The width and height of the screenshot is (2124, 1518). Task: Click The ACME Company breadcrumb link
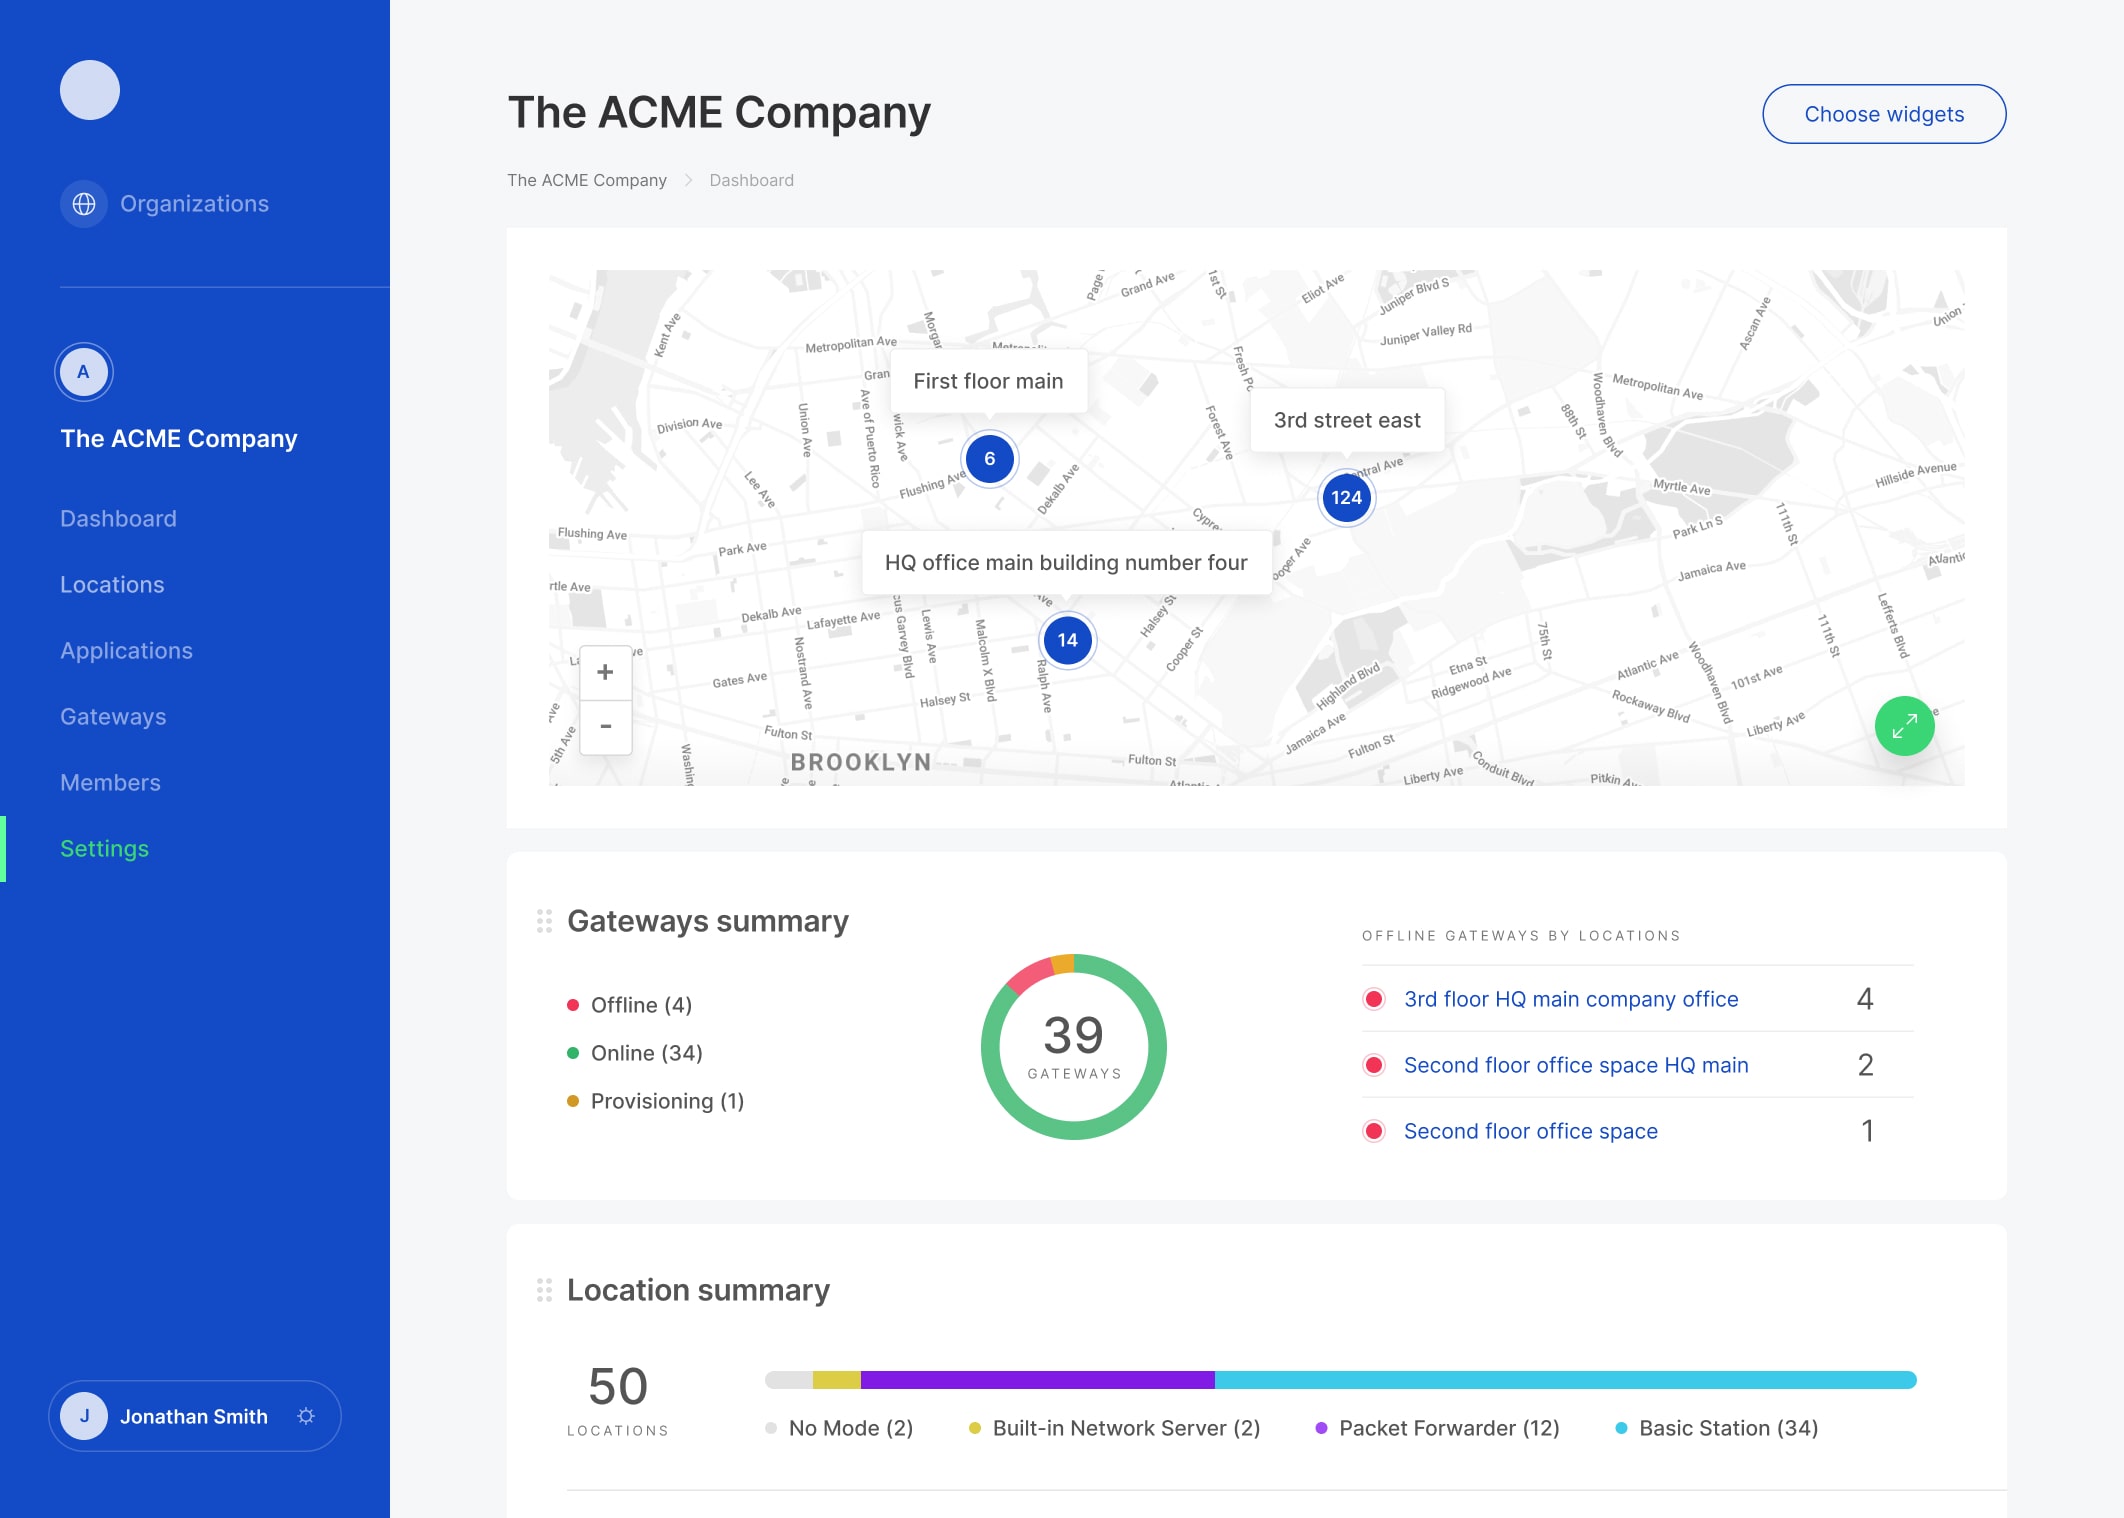pyautogui.click(x=586, y=180)
